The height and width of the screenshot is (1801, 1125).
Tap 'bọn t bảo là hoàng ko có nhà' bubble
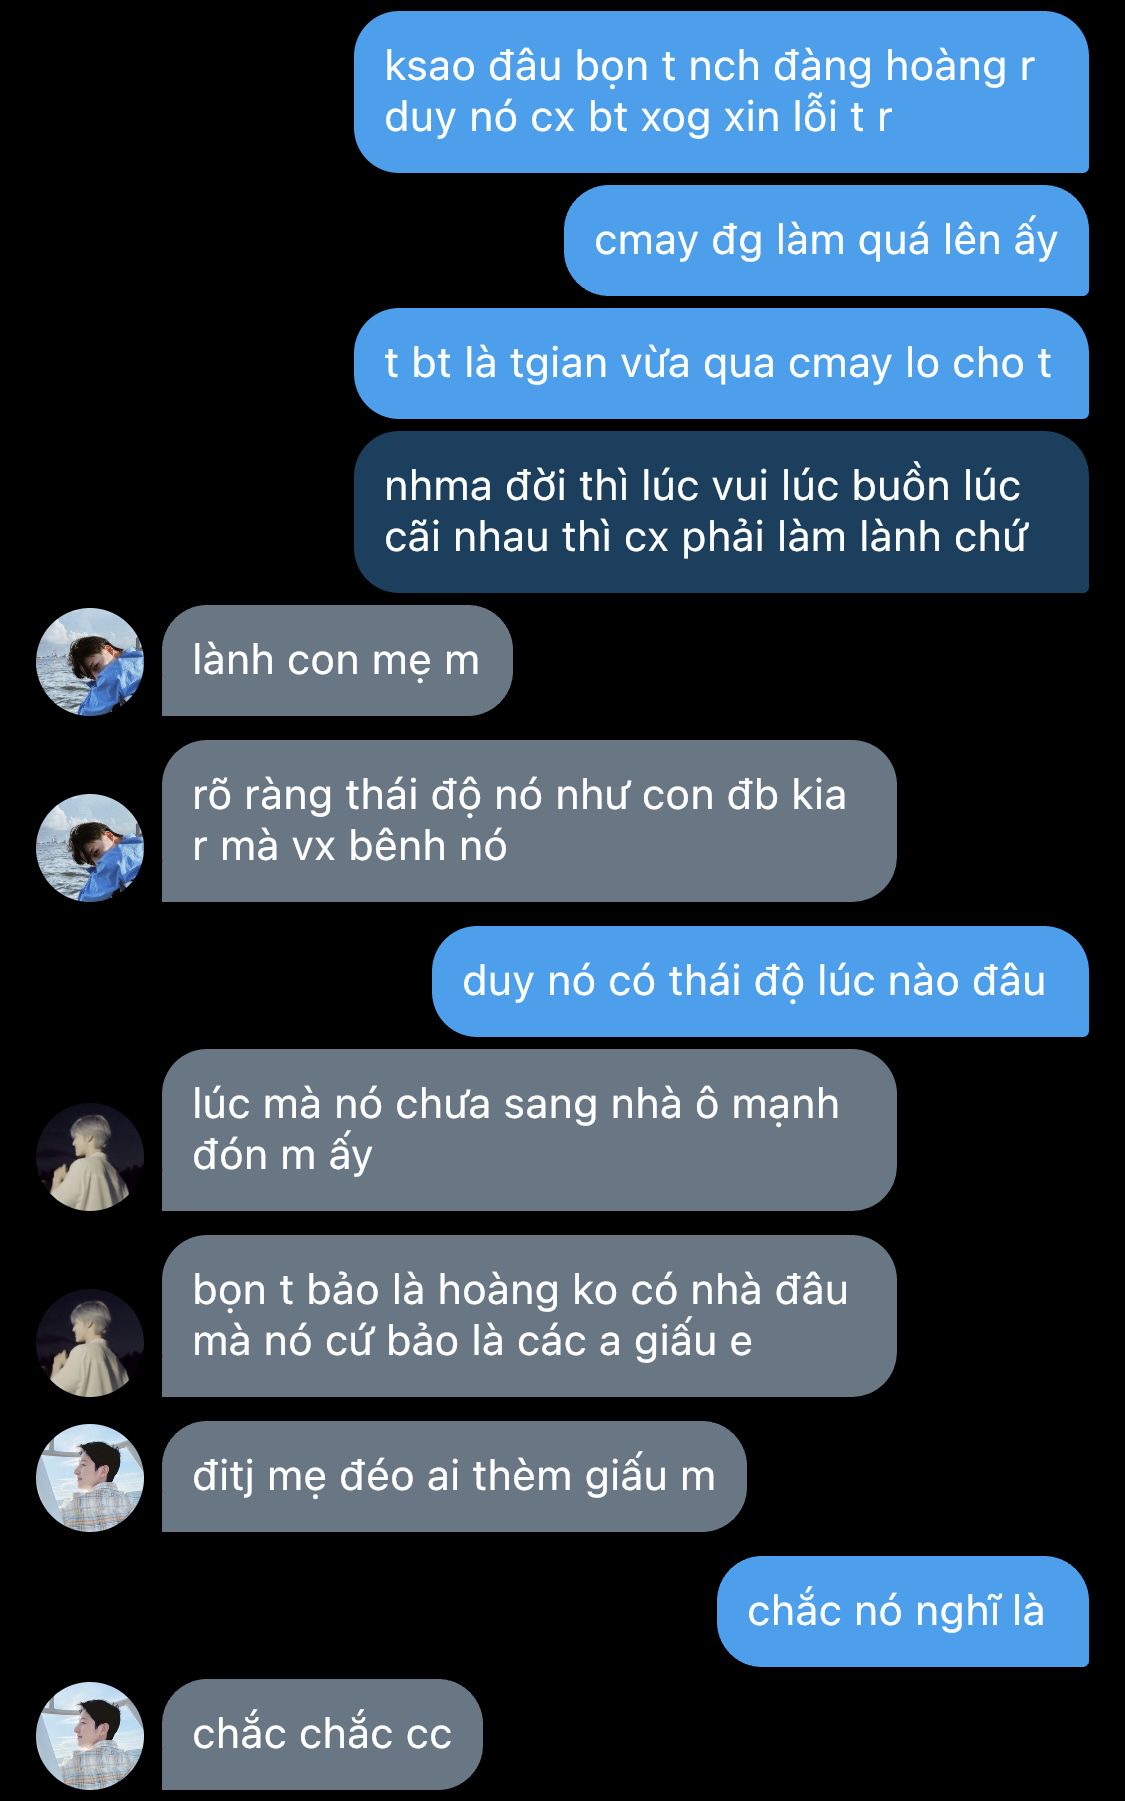pos(529,1316)
